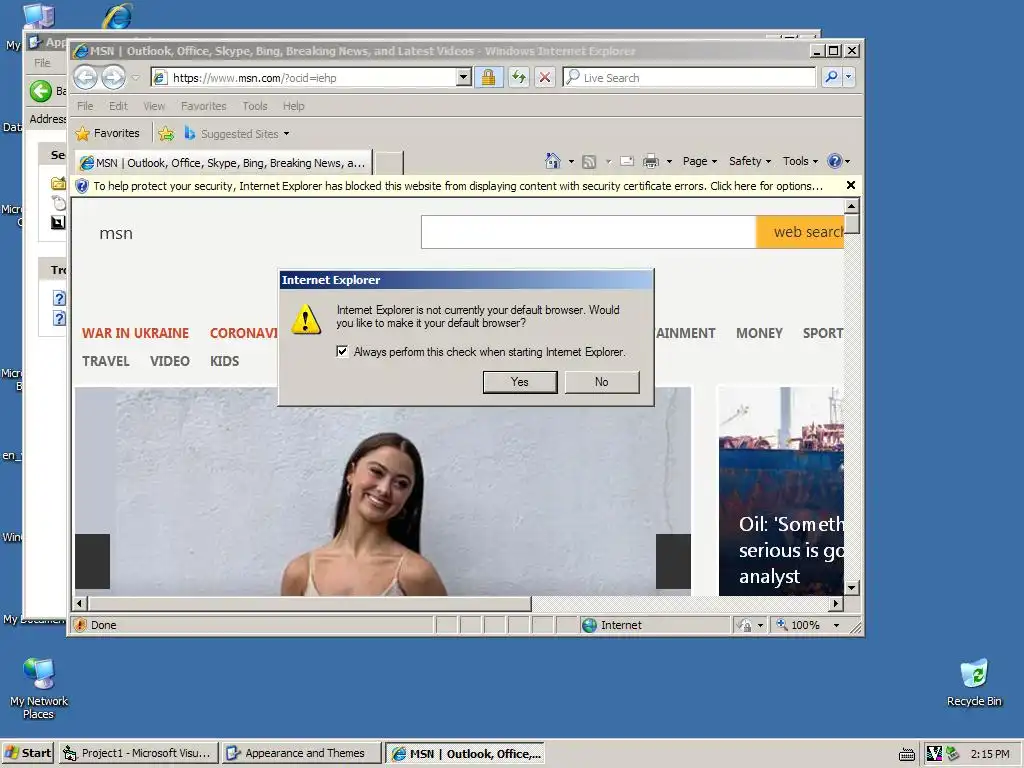The height and width of the screenshot is (768, 1024).
Task: Open the address bar URL dropdown
Action: pos(463,78)
